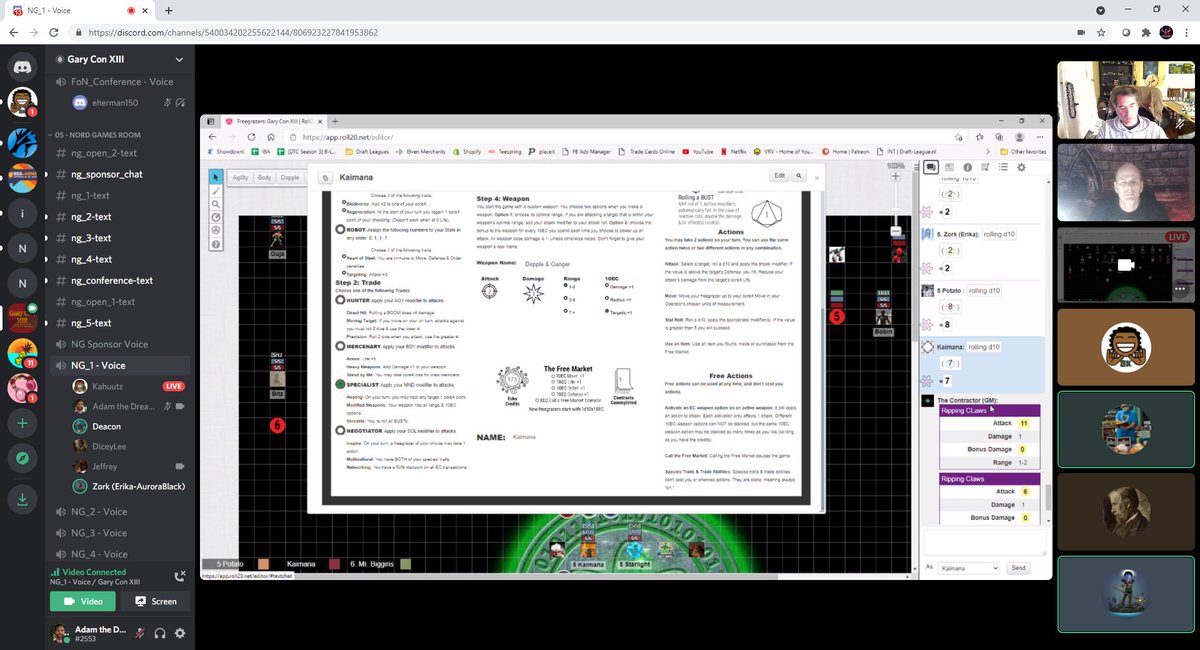This screenshot has height=650, width=1200.
Task: Select the pointer/select tool in Roll20 toolbar
Action: (x=215, y=177)
